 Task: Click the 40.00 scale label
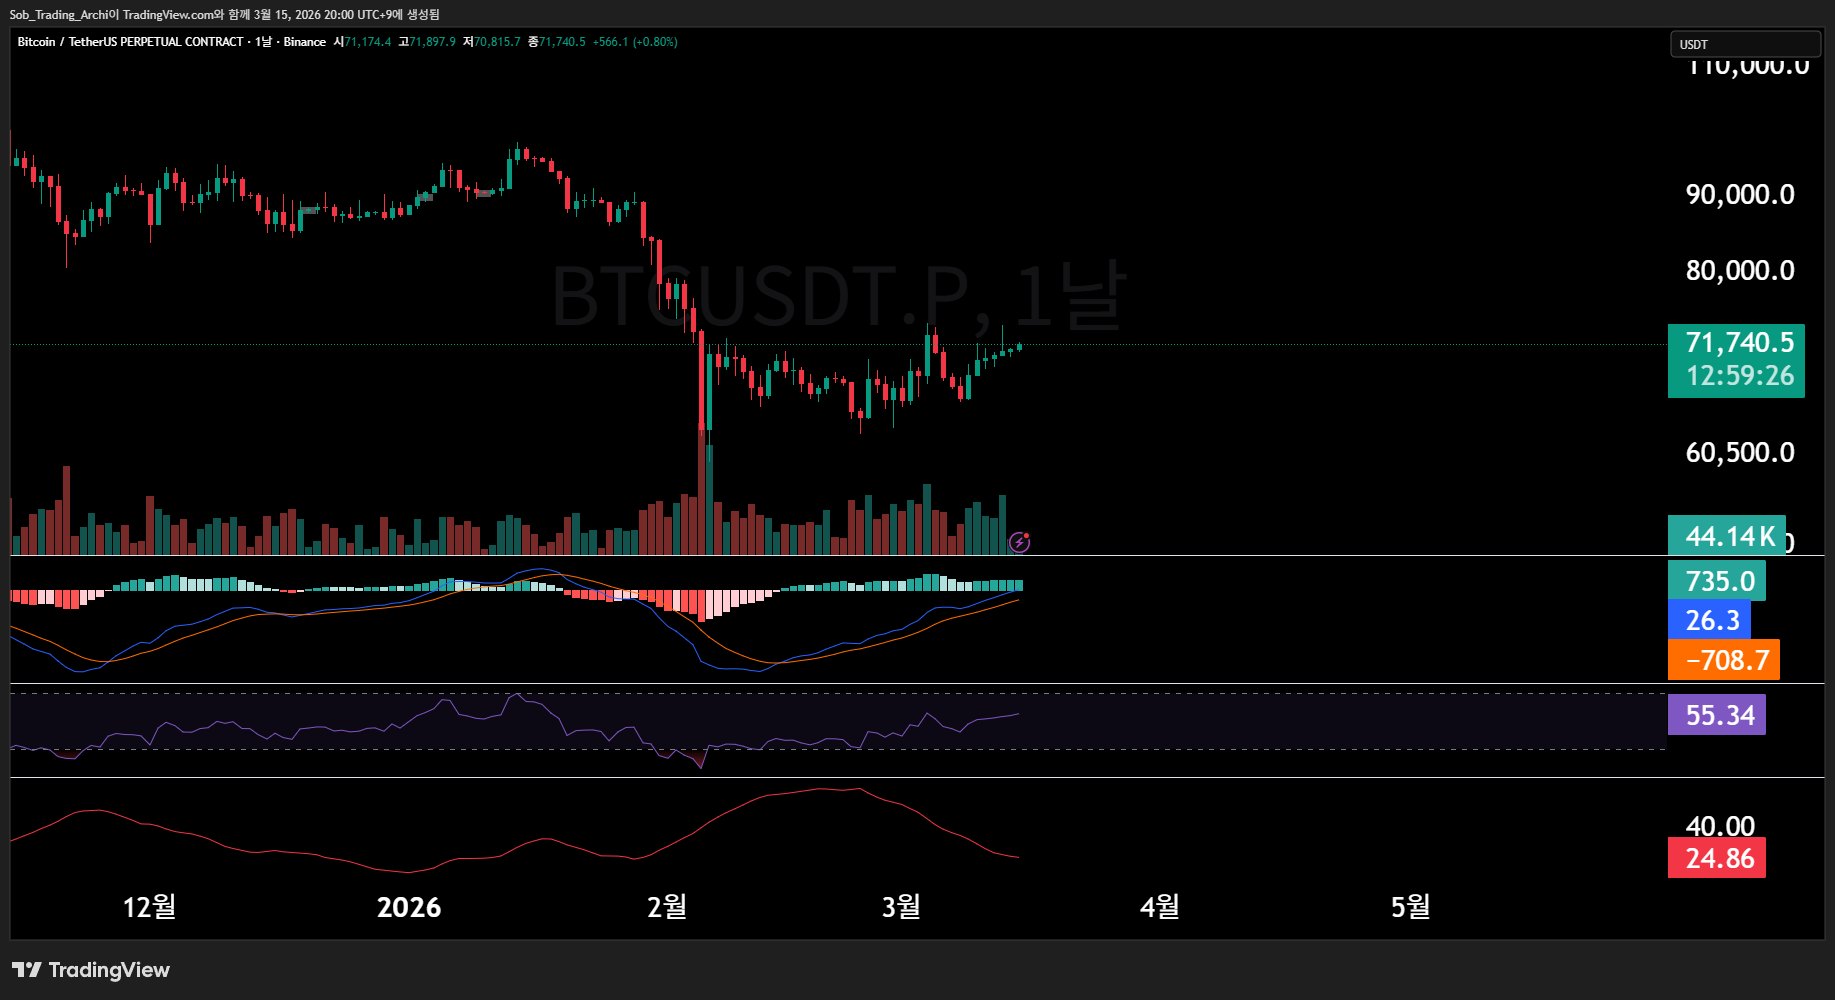[1720, 826]
